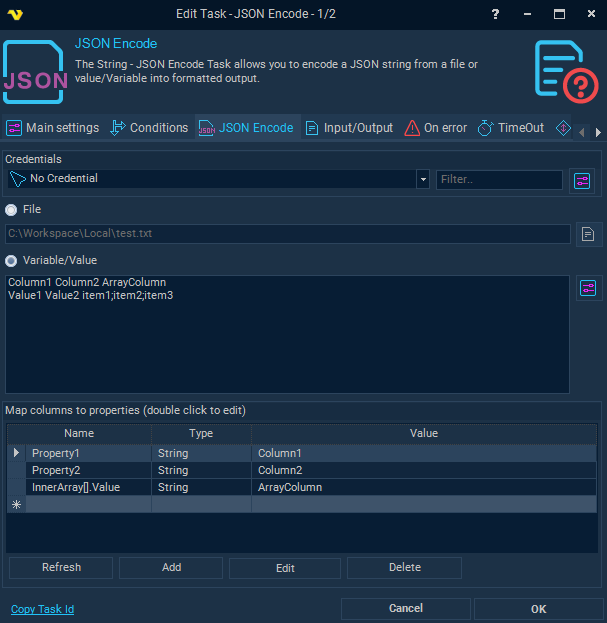Switch to the TimeOut tab

(511, 128)
